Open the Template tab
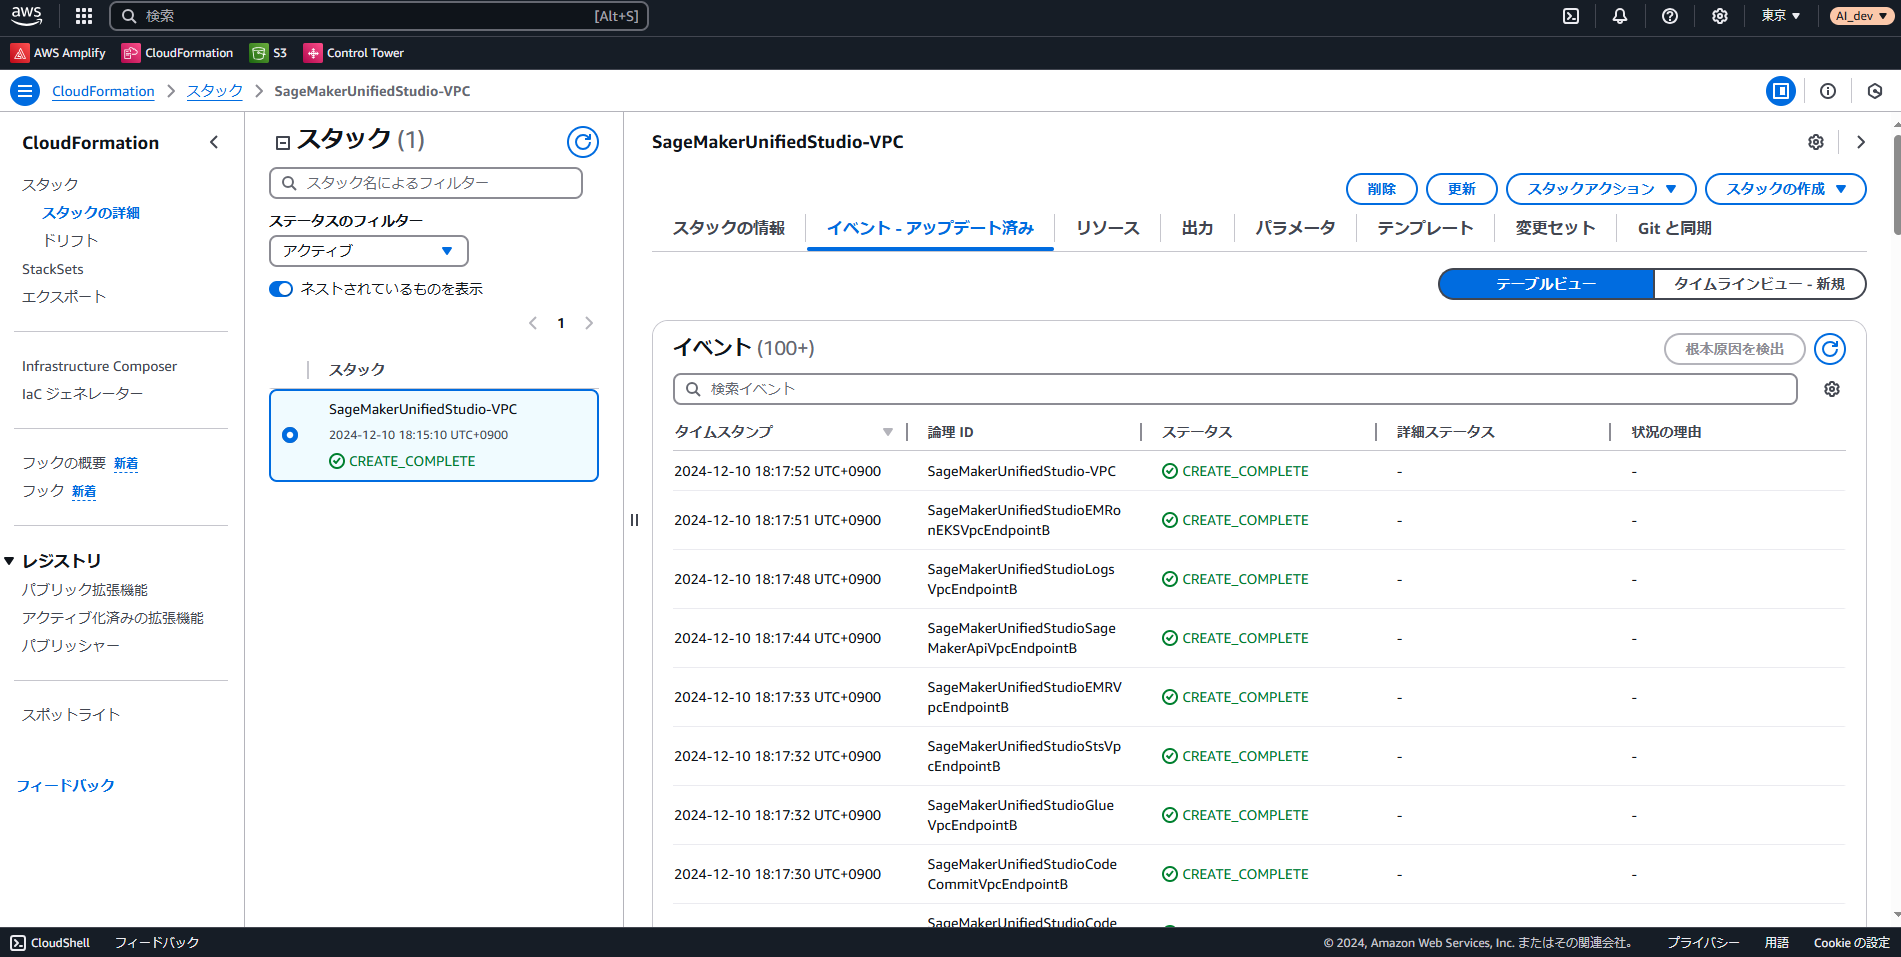 coord(1425,228)
